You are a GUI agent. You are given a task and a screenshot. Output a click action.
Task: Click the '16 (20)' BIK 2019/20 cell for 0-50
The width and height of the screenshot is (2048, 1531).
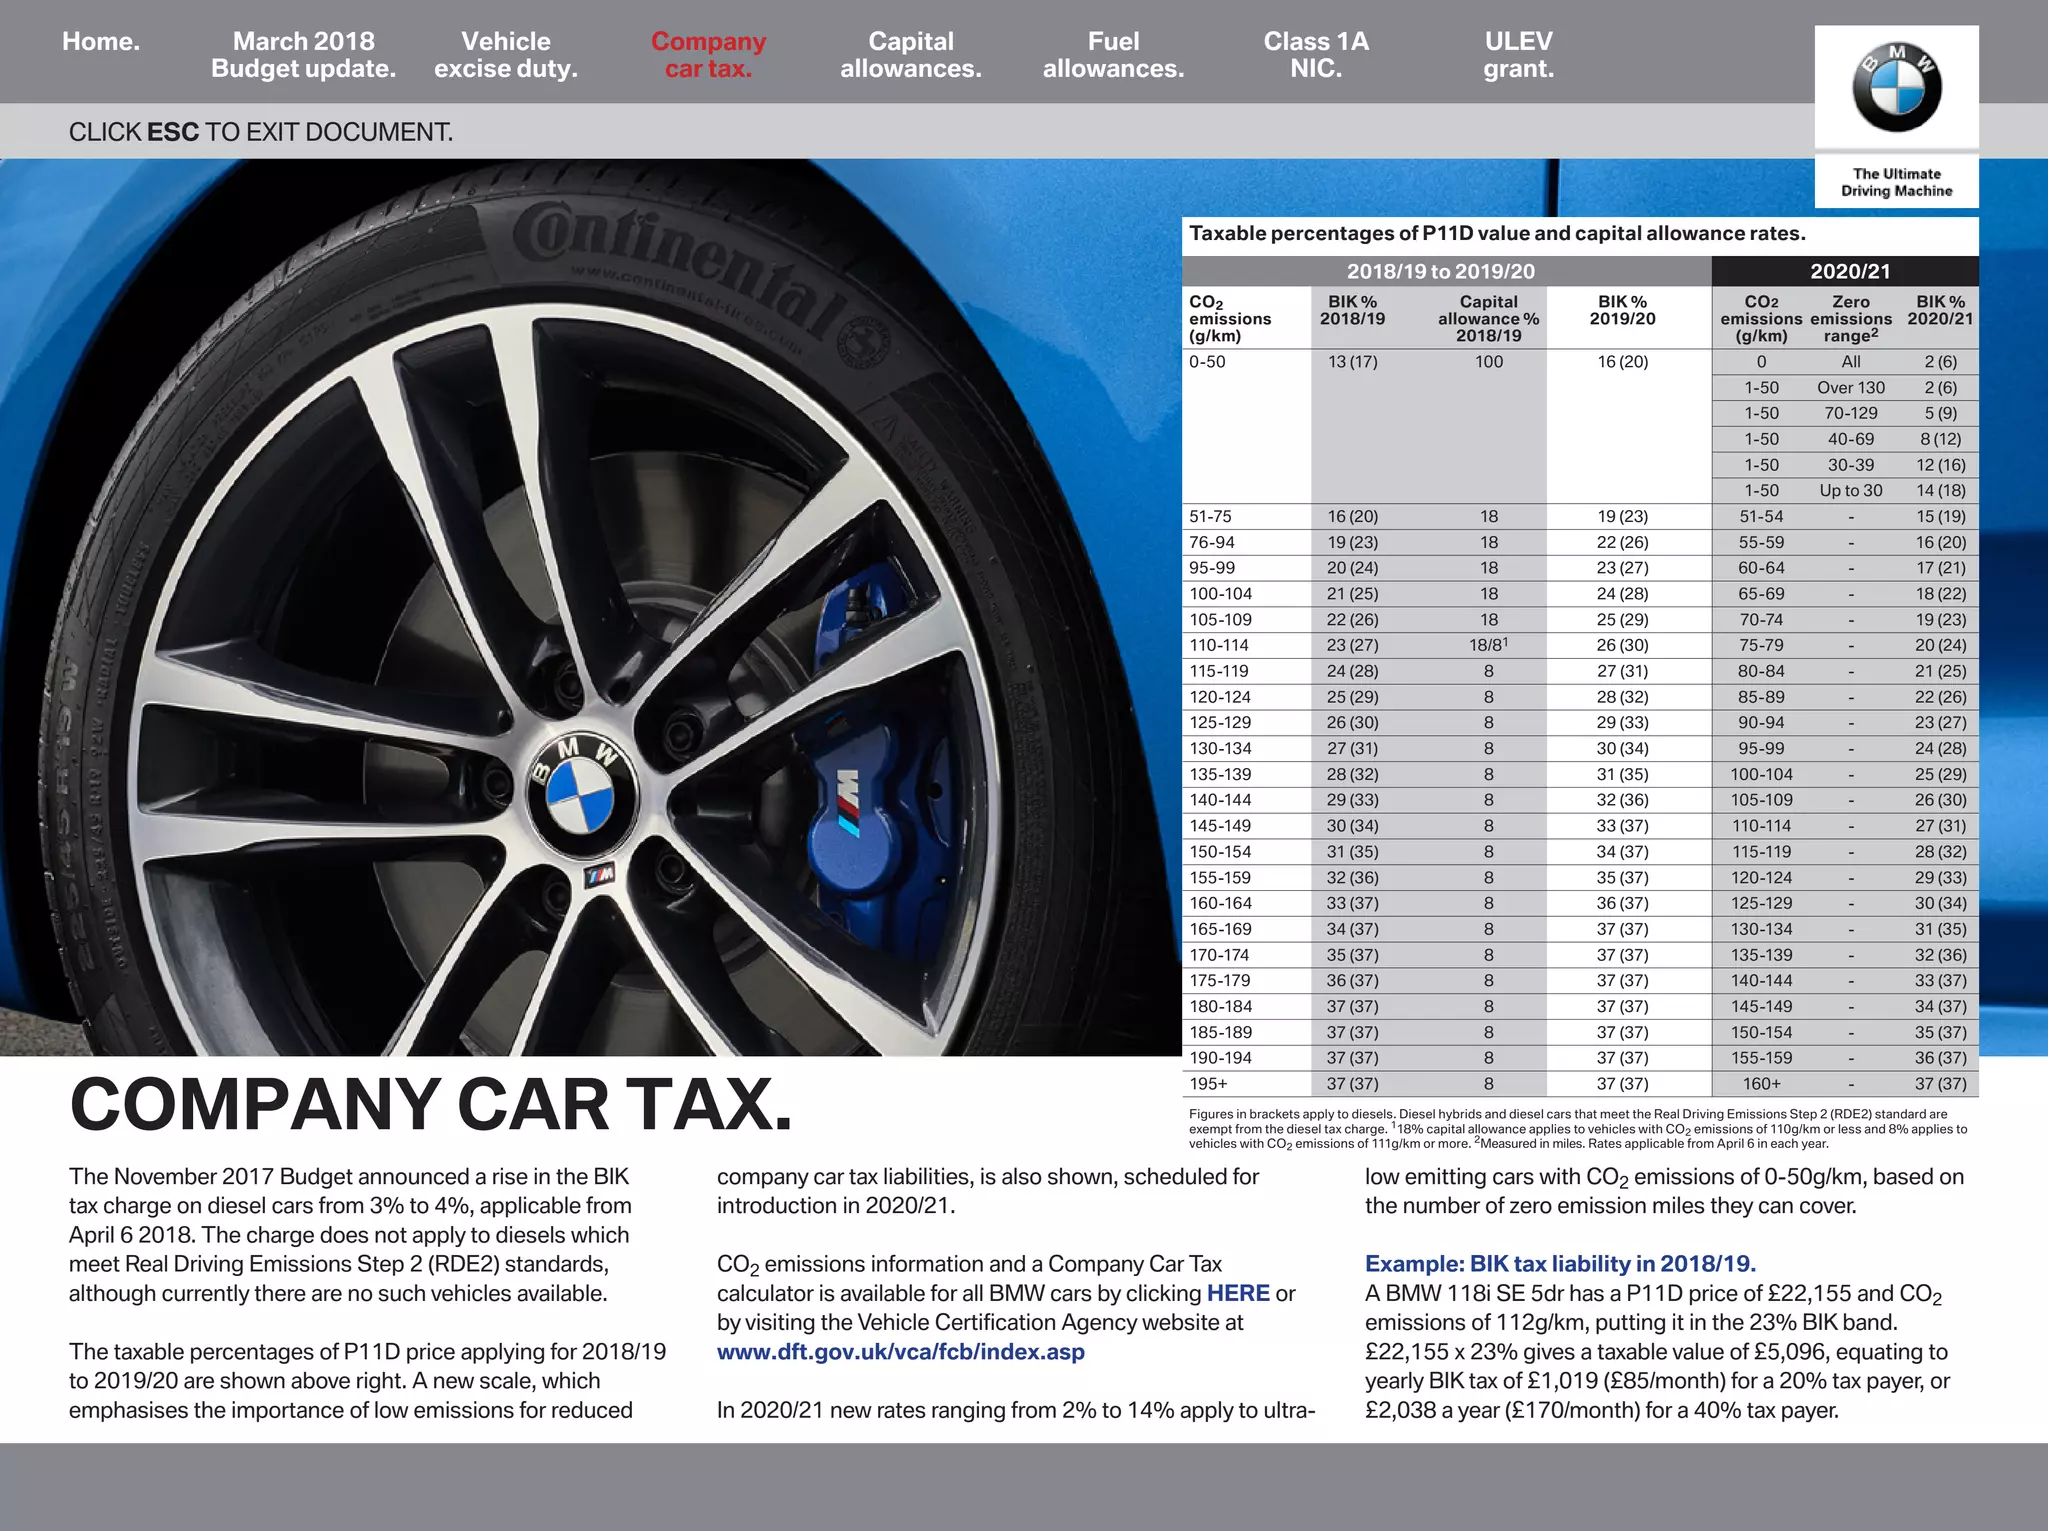(1622, 362)
